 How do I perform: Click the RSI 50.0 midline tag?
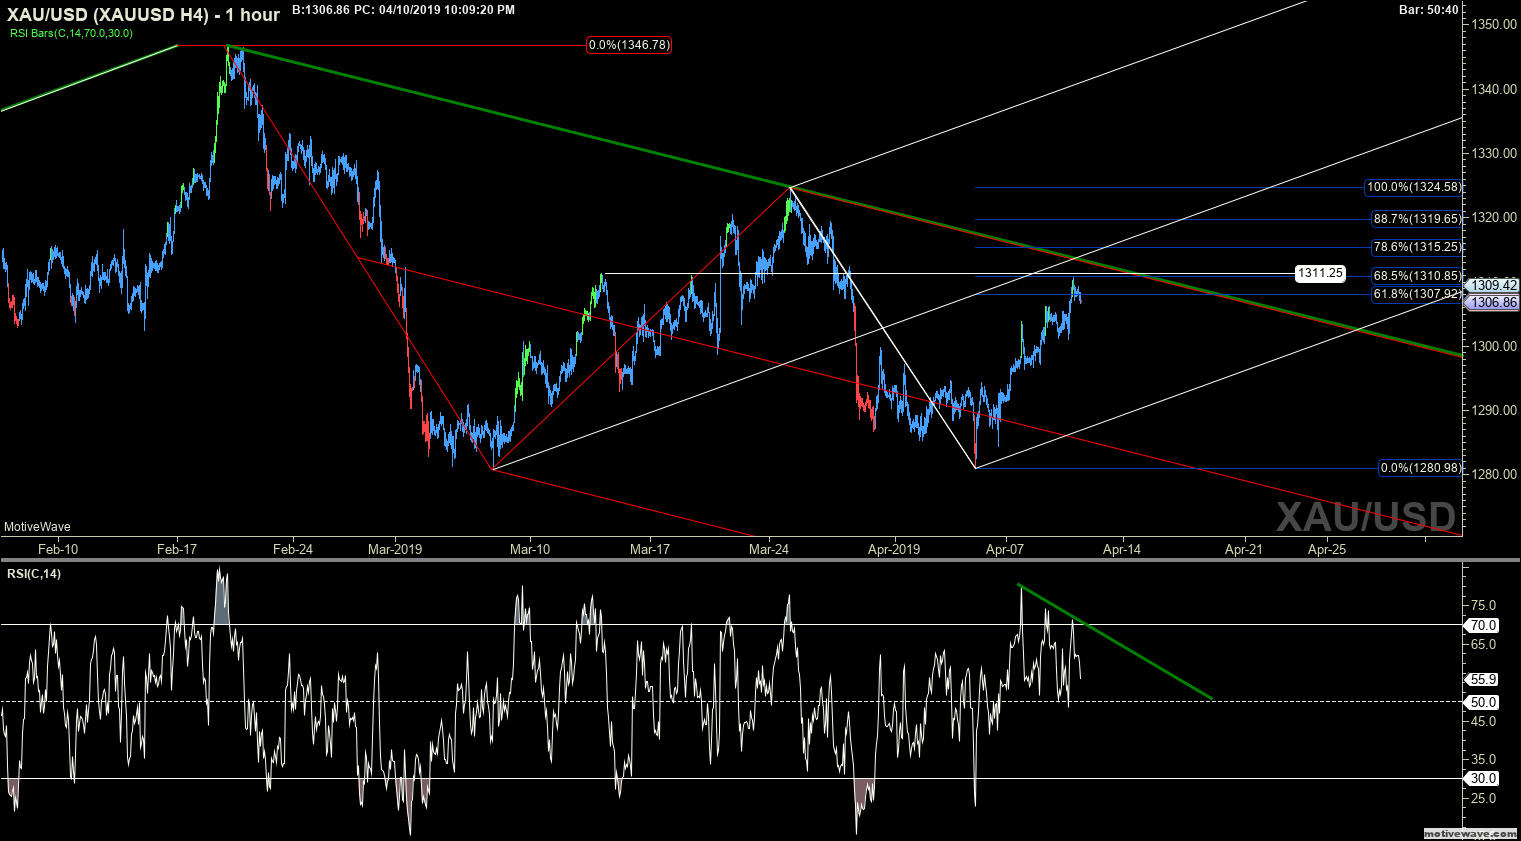tap(1482, 702)
